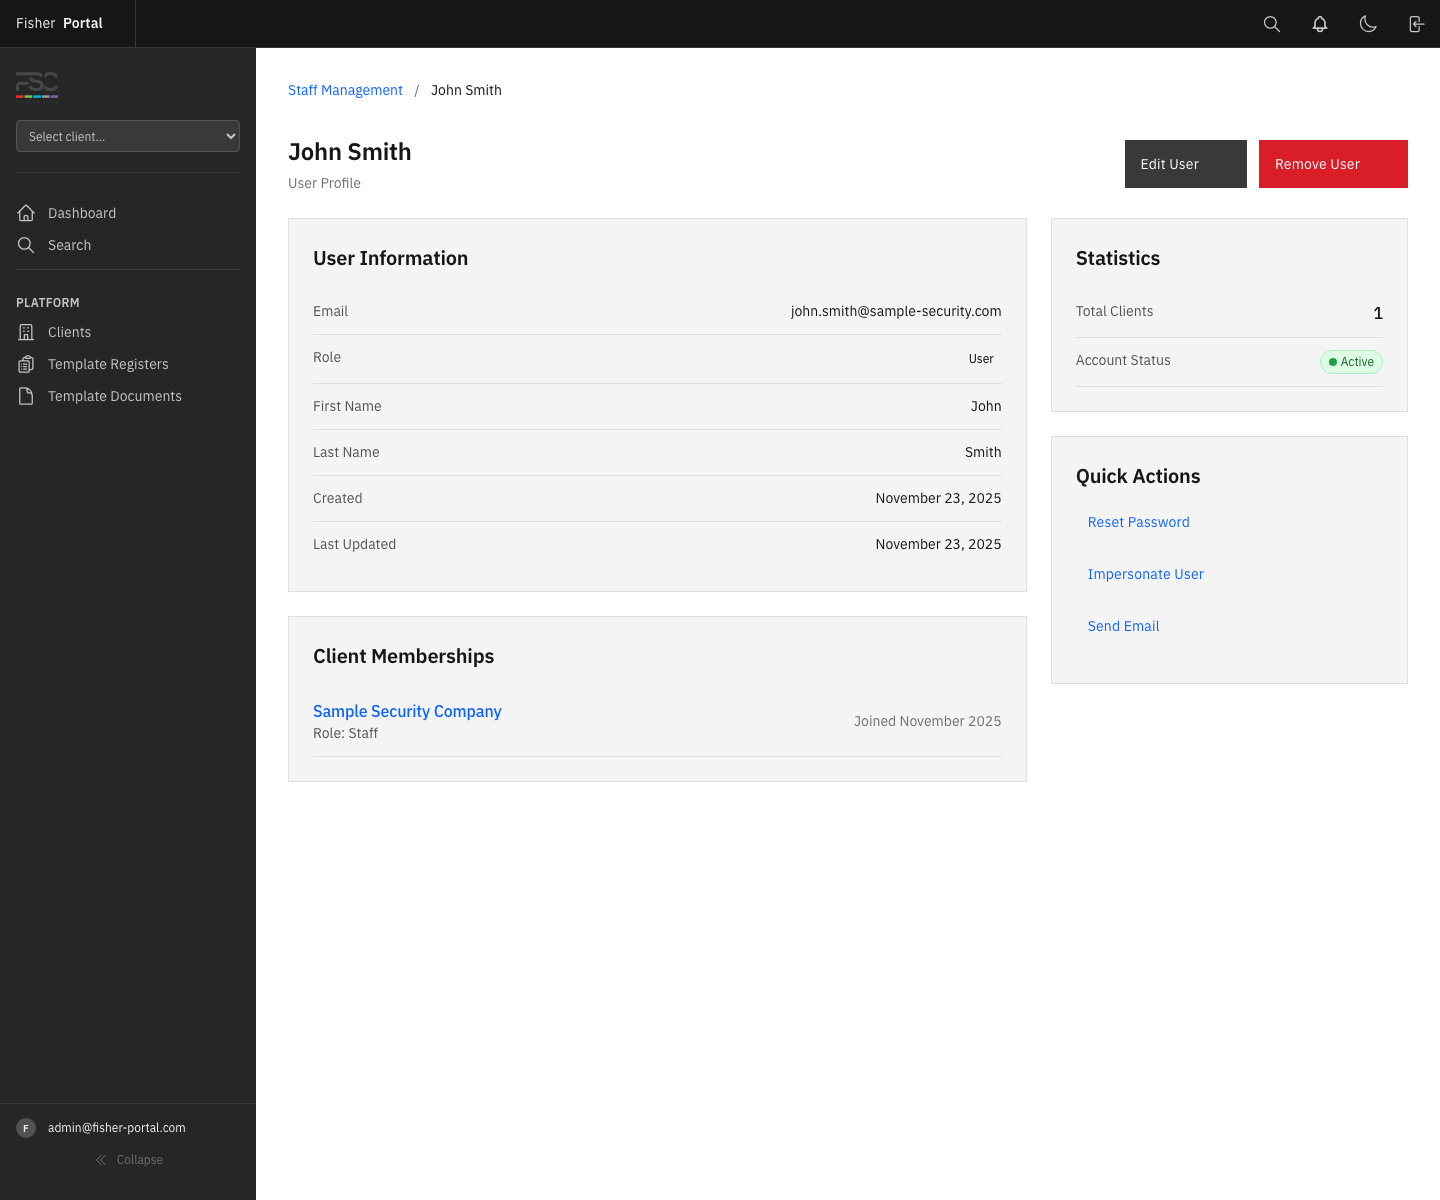Open the Select client dropdown
Image resolution: width=1440 pixels, height=1200 pixels.
127,136
